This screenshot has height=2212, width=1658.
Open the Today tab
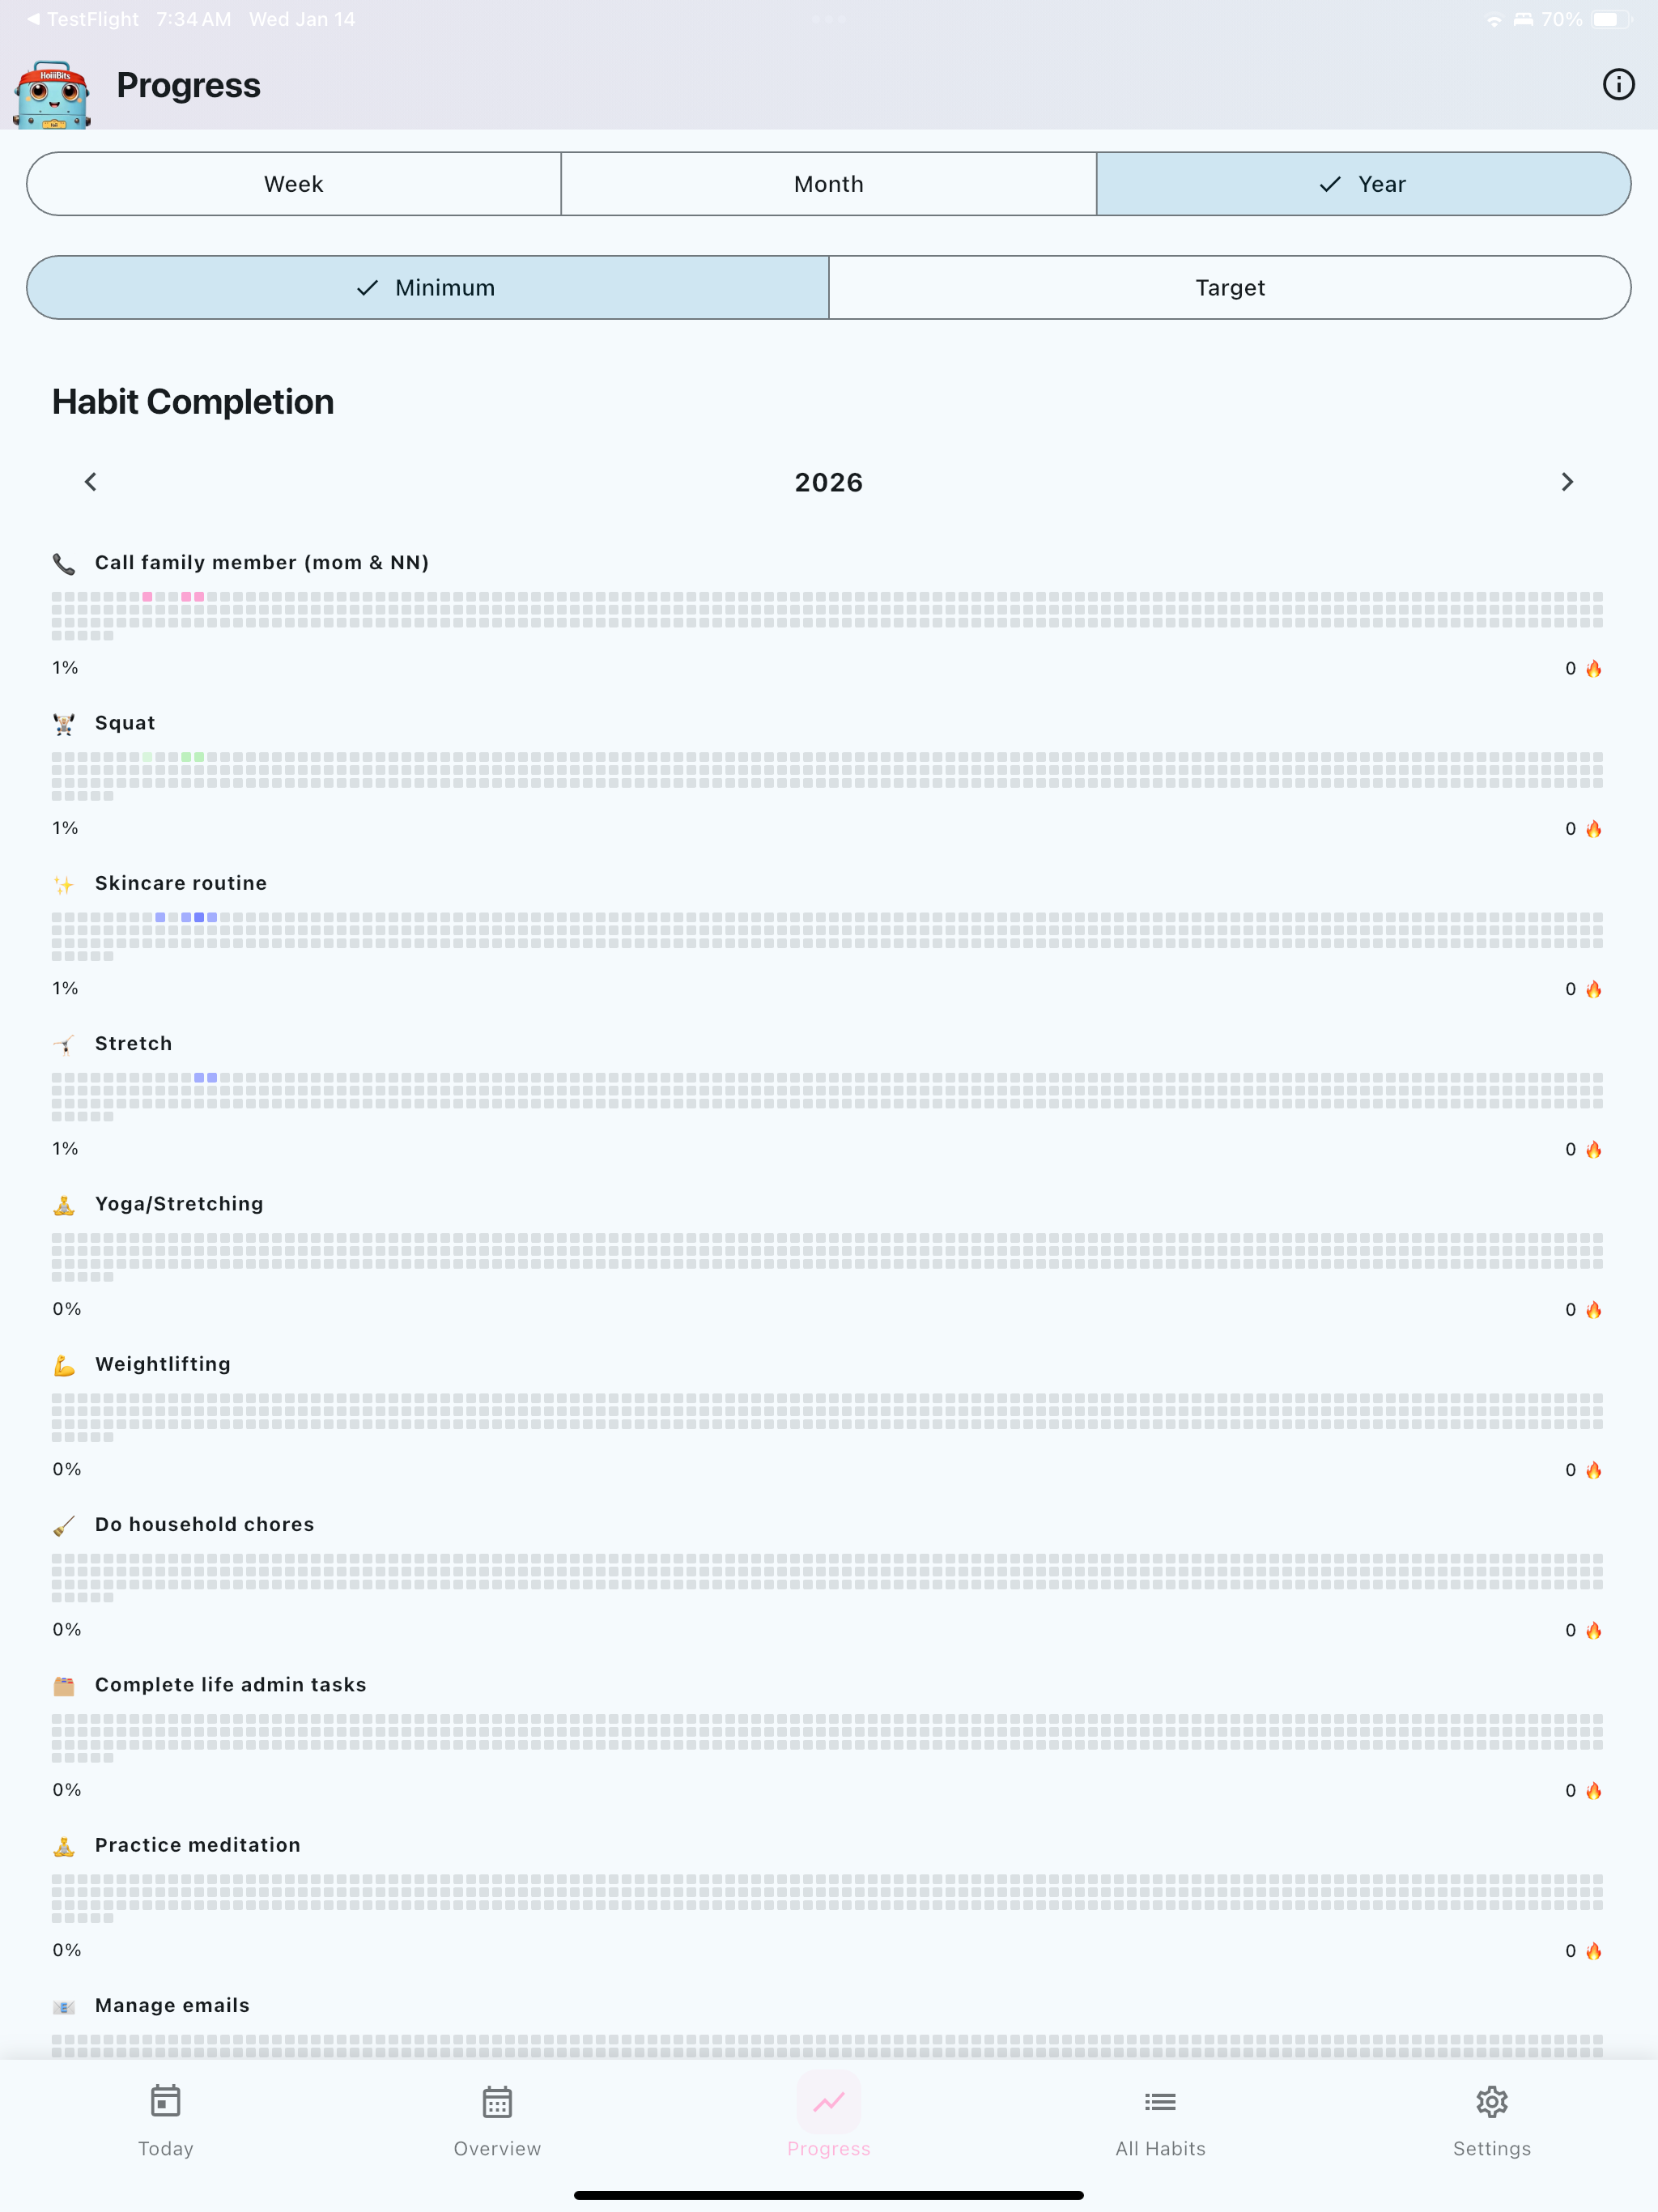point(166,2121)
